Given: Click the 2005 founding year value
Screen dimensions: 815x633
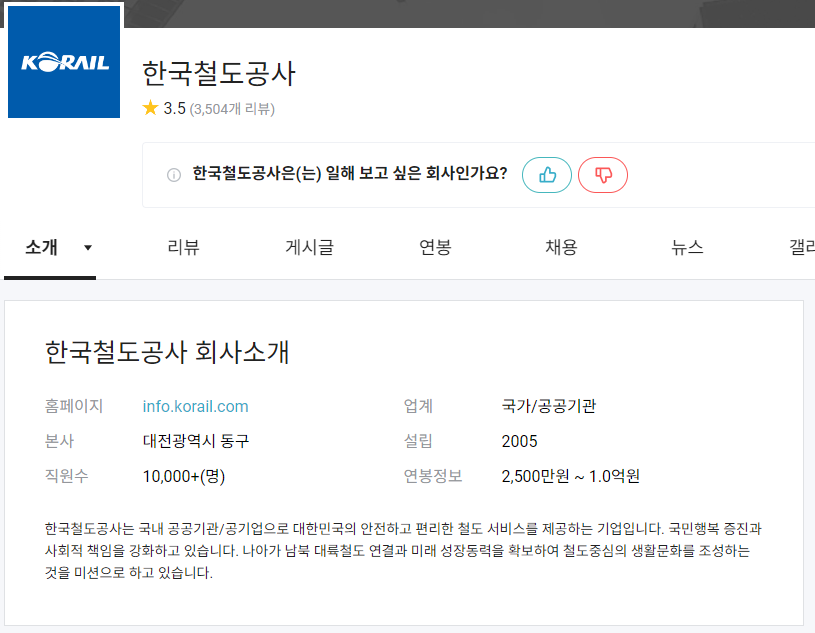Looking at the screenshot, I should 519,441.
